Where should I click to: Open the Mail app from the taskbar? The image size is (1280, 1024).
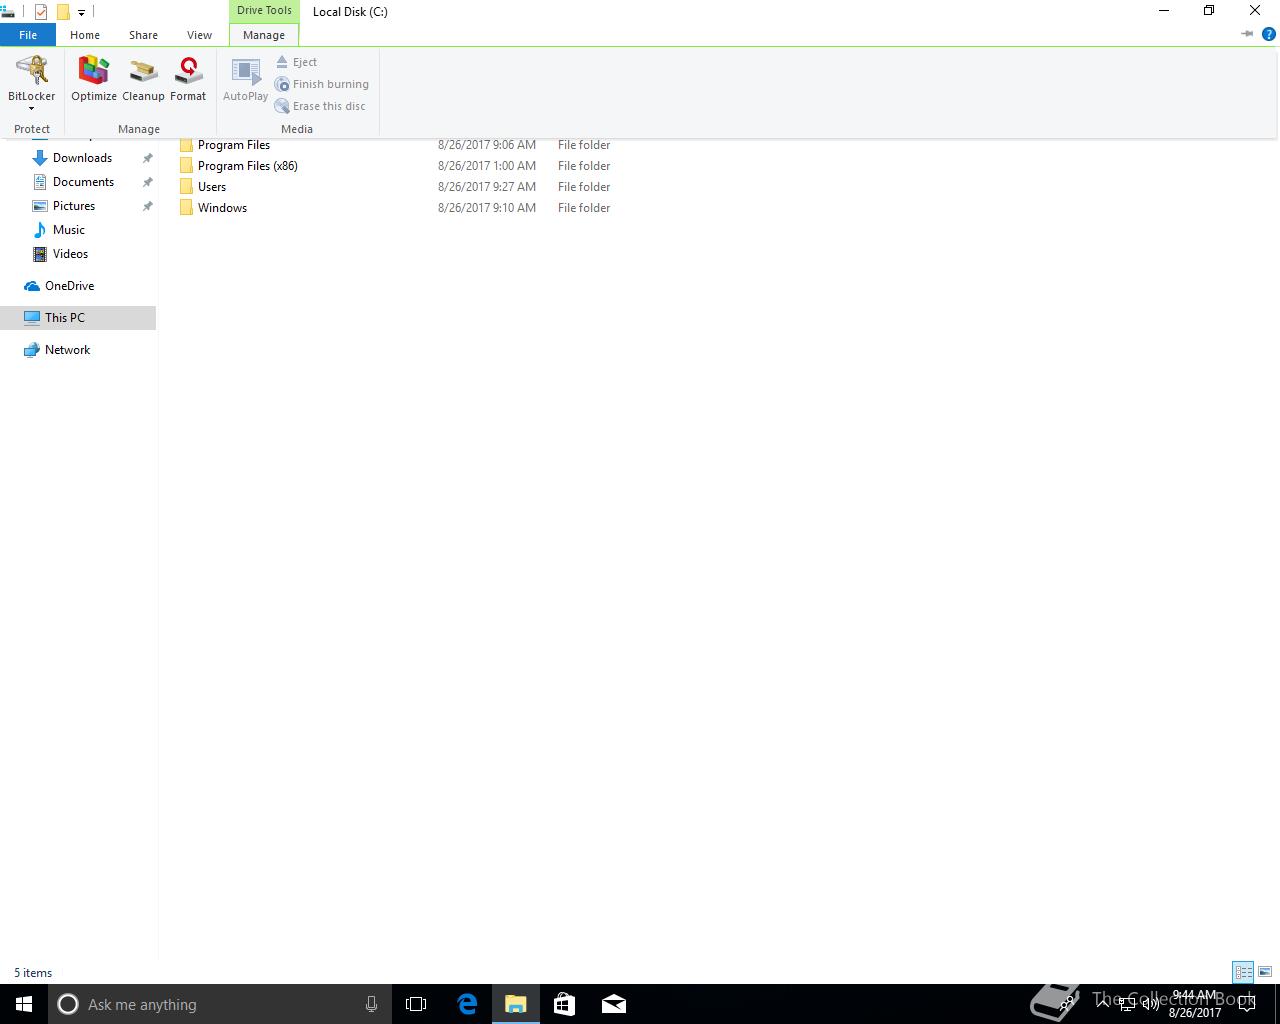click(614, 1004)
